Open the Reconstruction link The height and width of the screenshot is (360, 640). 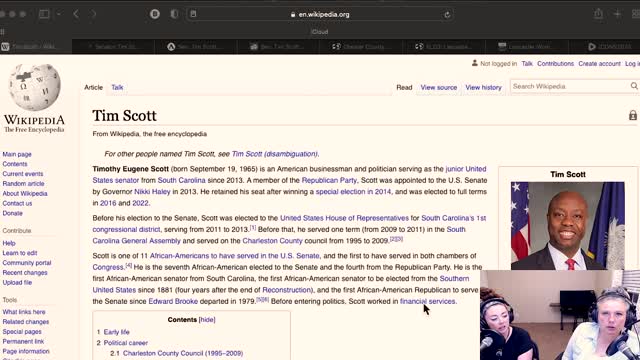(287, 290)
